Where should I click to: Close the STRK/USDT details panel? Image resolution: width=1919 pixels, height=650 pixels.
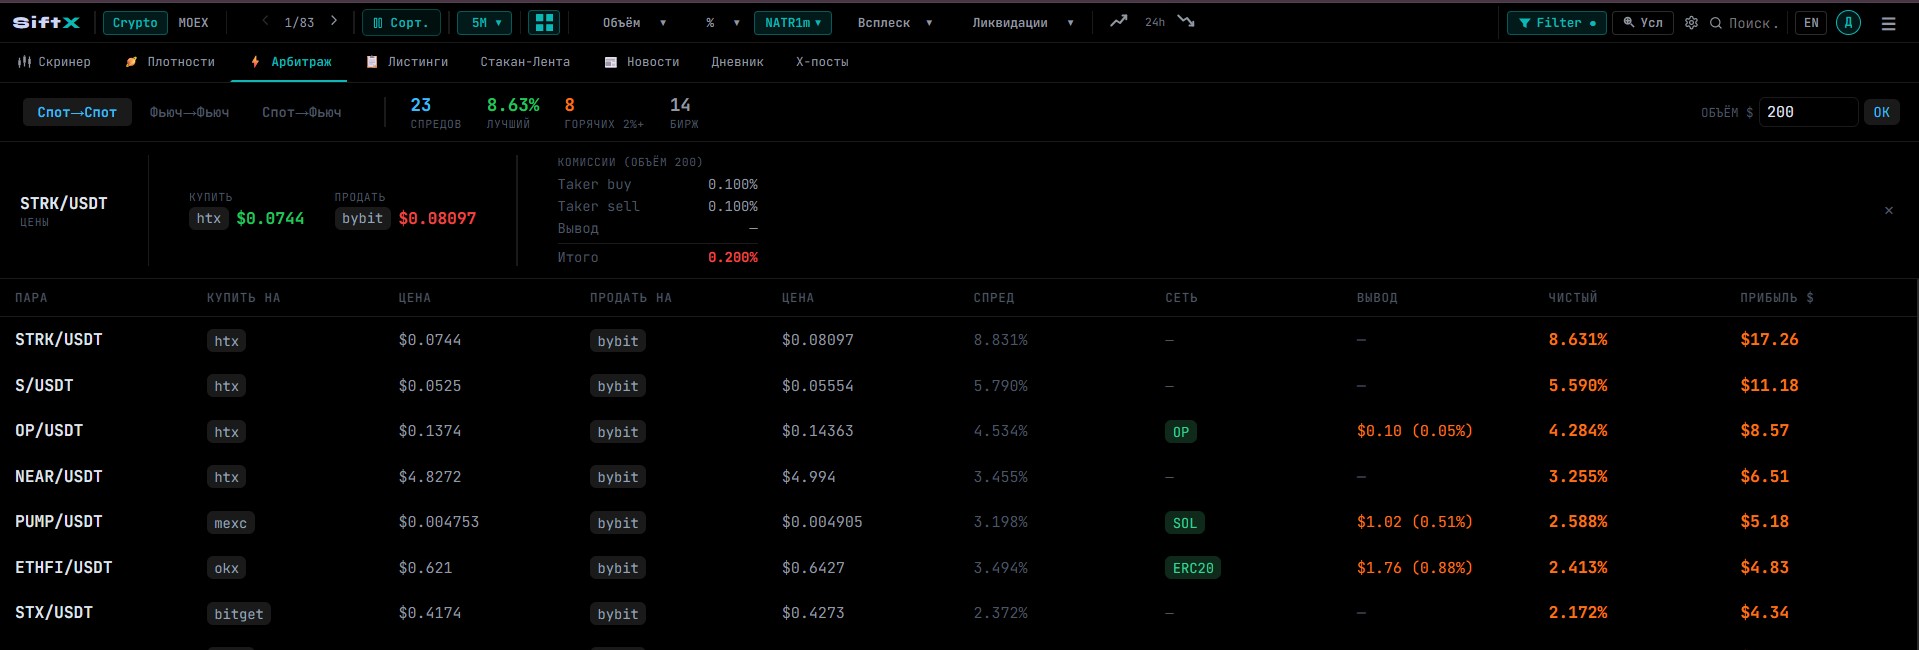[x=1888, y=210]
